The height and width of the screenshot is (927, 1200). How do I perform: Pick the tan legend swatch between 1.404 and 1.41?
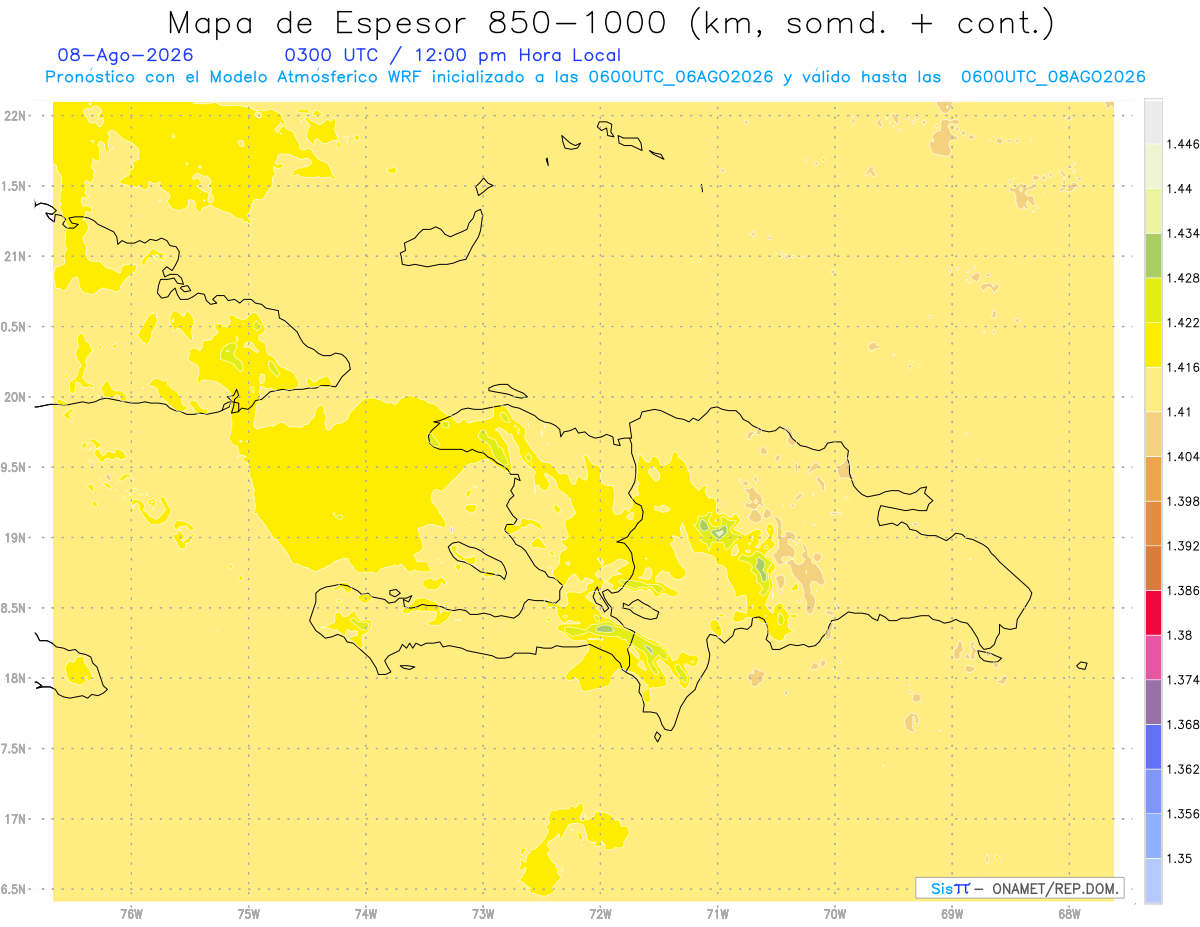point(1153,434)
